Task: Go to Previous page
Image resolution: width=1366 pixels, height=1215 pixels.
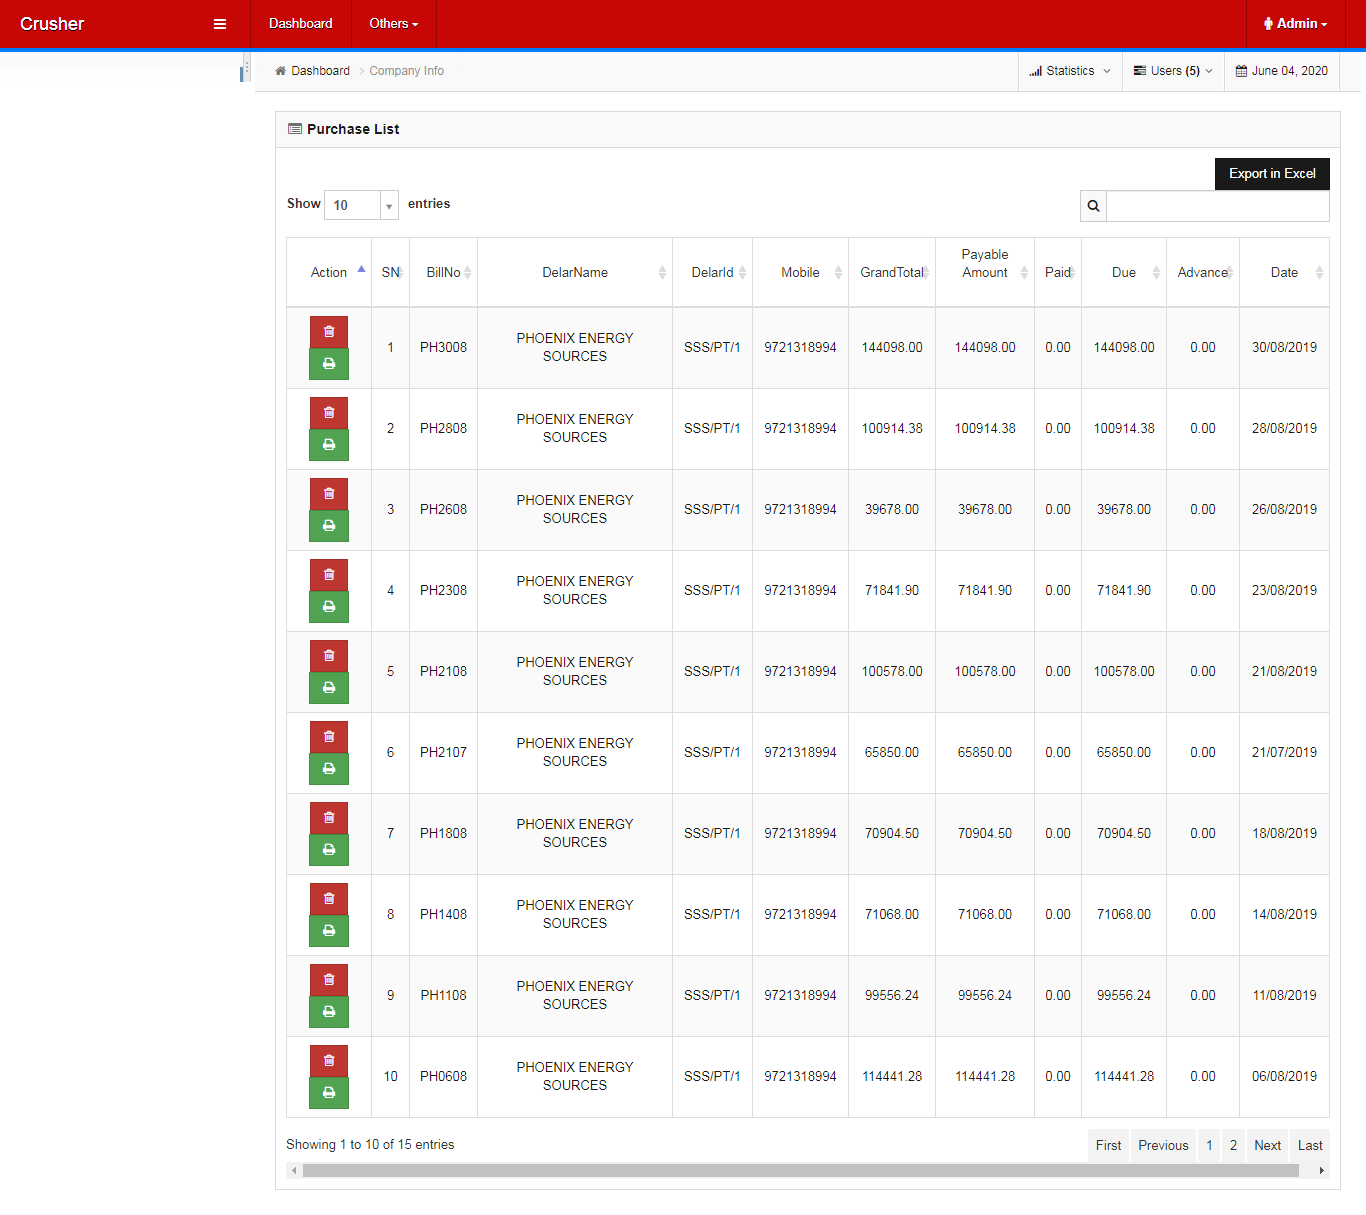Action: (1163, 1146)
